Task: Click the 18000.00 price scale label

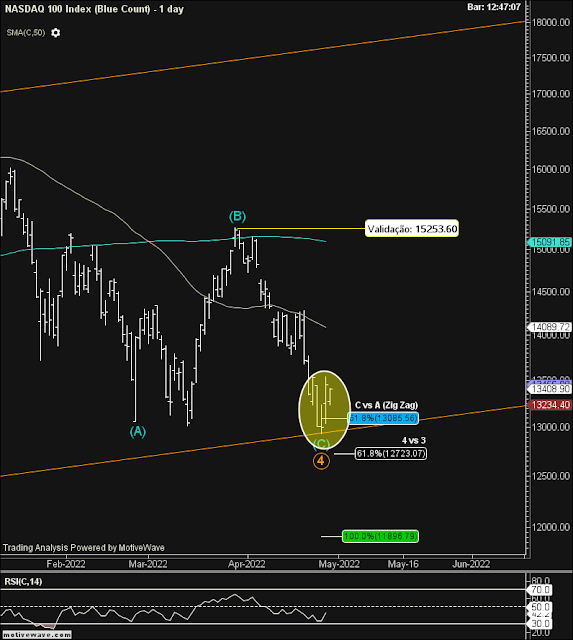Action: tap(551, 22)
